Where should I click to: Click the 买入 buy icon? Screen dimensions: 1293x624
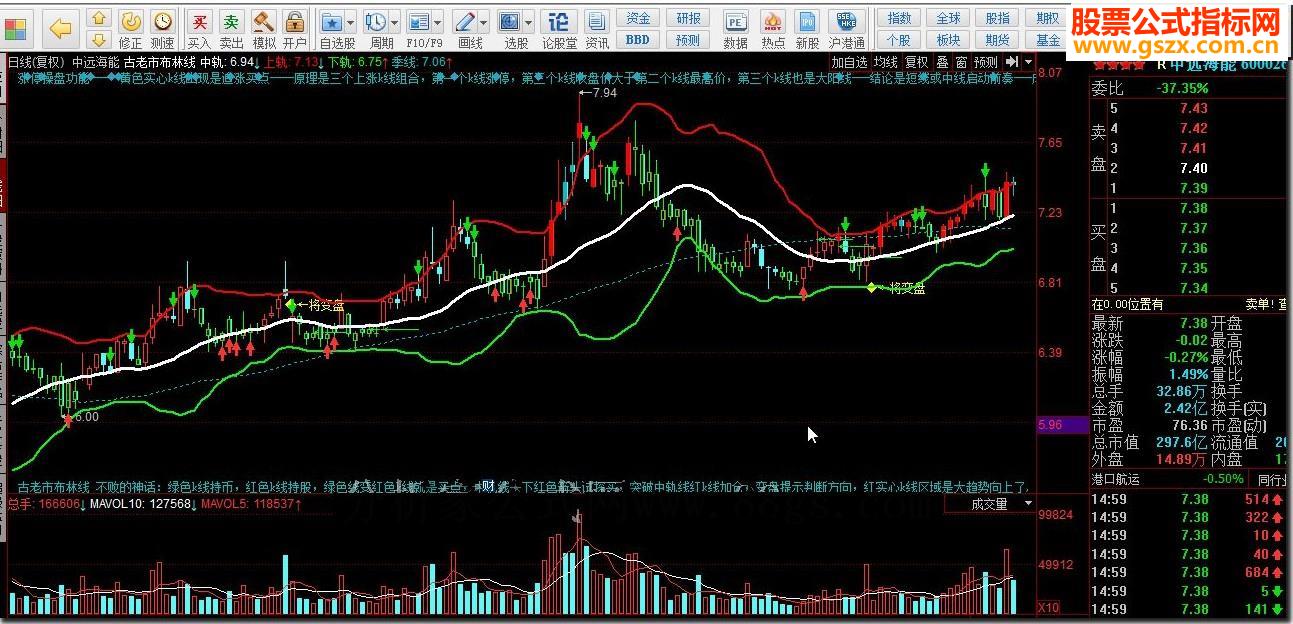200,27
